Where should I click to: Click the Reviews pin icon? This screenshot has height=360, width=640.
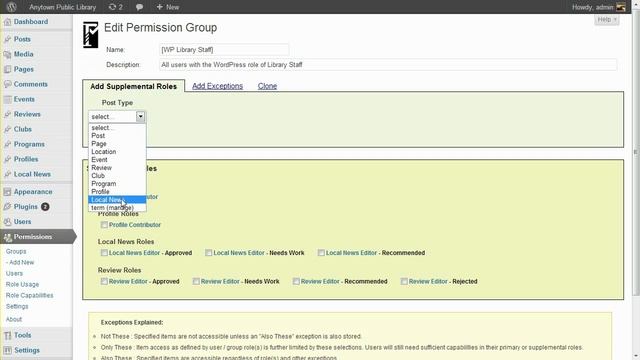tap(7, 114)
